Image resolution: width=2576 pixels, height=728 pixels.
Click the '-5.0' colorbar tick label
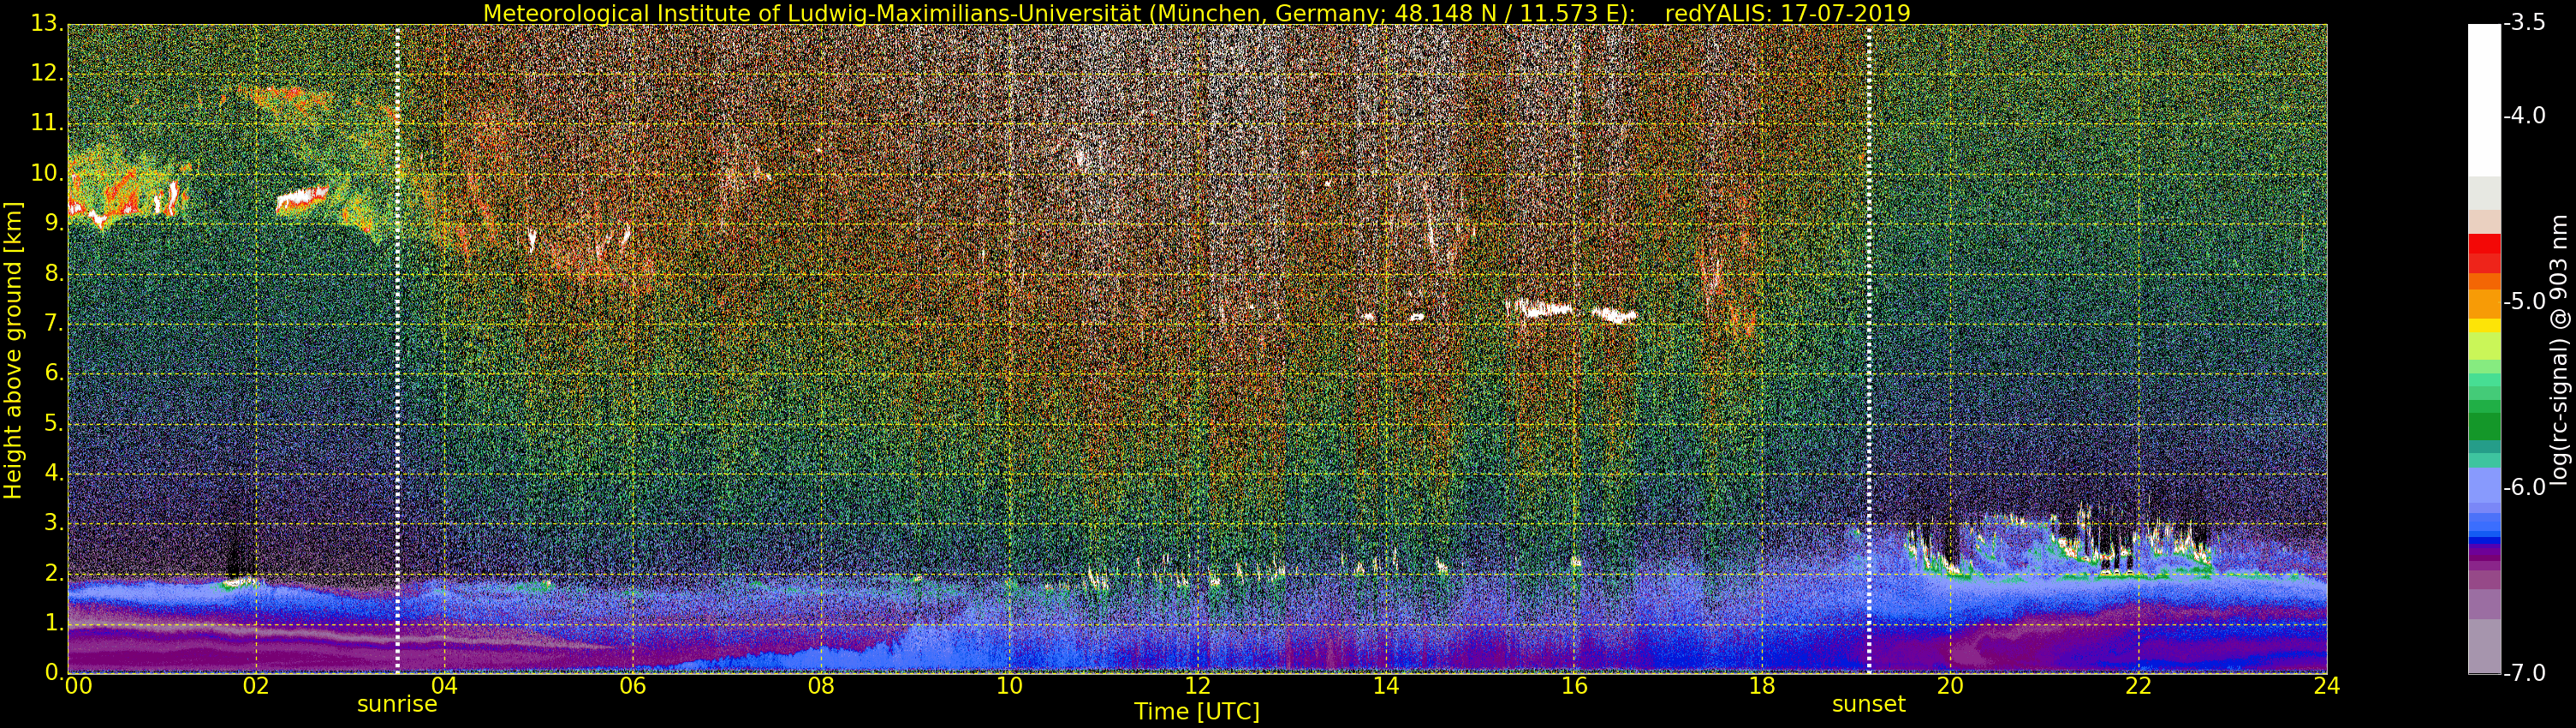click(2524, 301)
